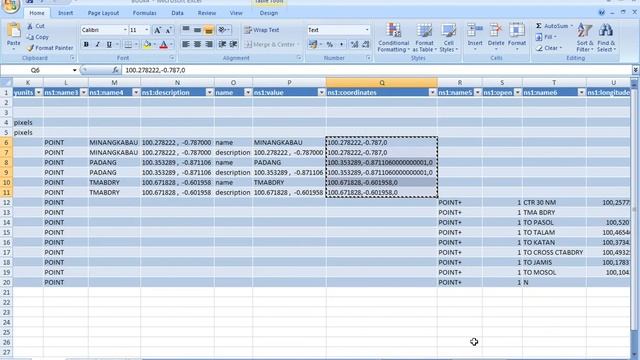Viewport: 640px width, 360px height.
Task: Click the Increase Decimal icon
Action: (x=354, y=44)
